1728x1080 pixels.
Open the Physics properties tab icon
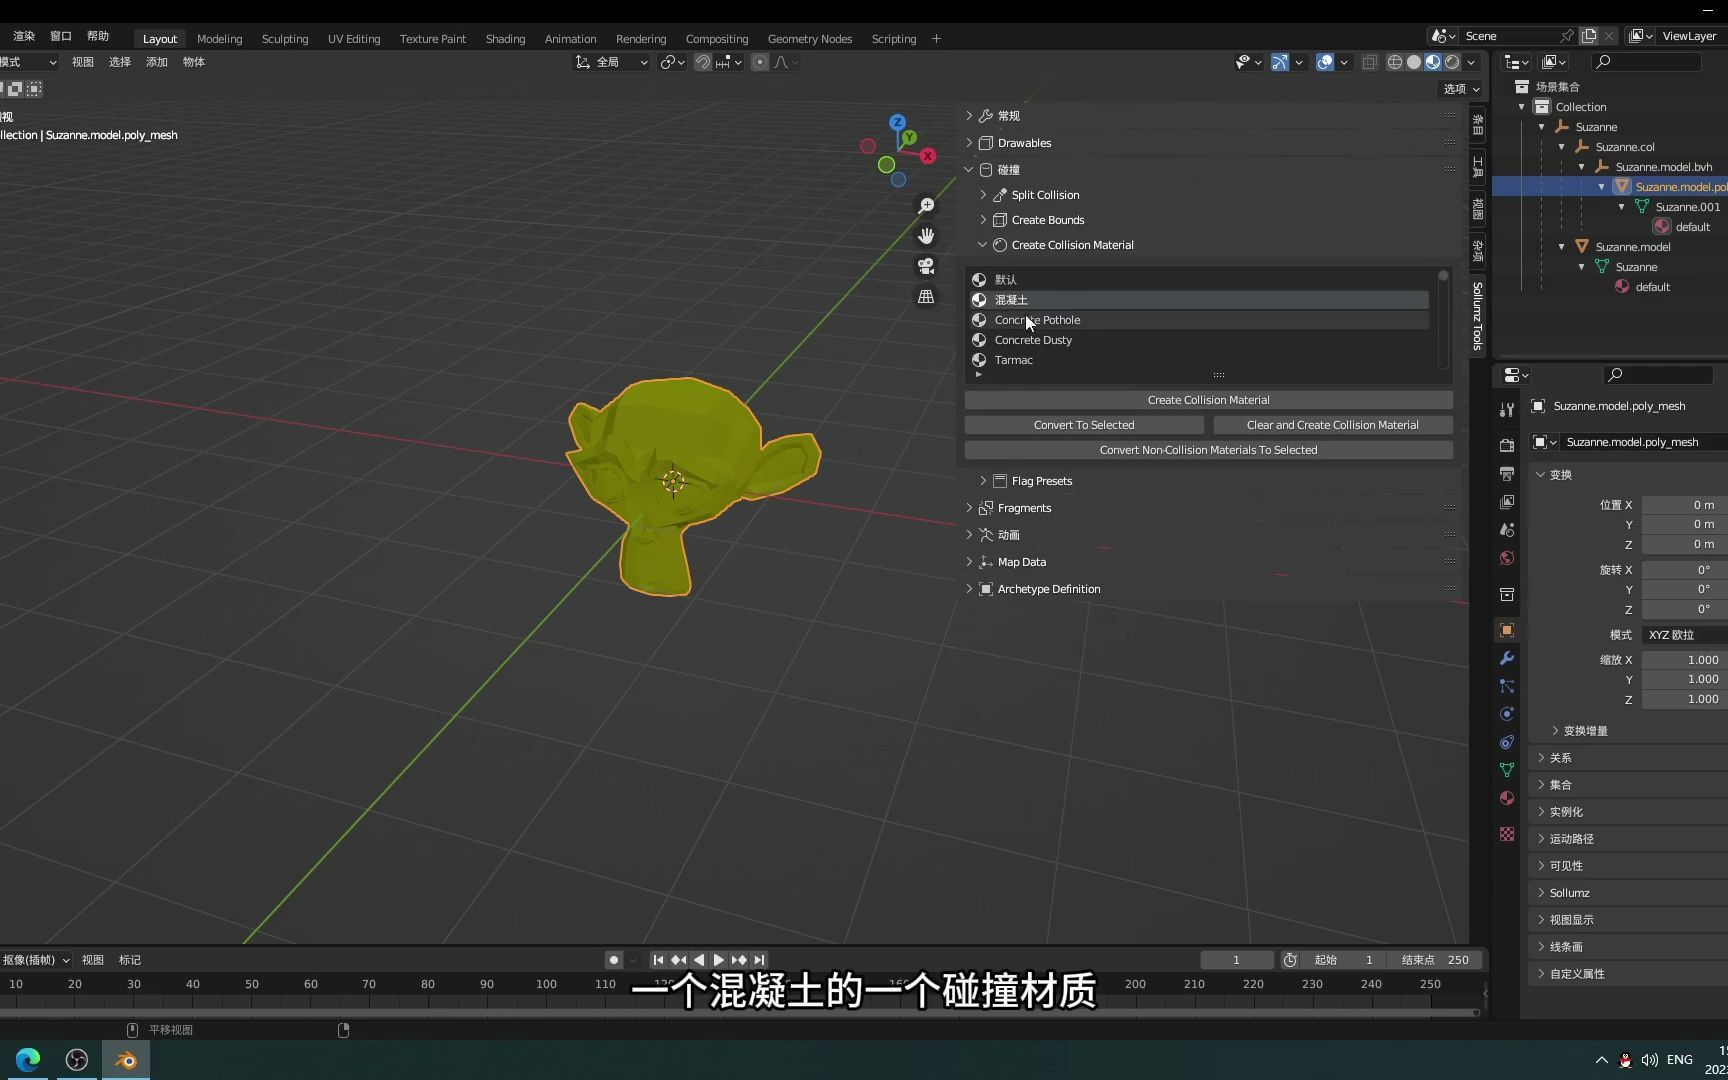pos(1507,715)
